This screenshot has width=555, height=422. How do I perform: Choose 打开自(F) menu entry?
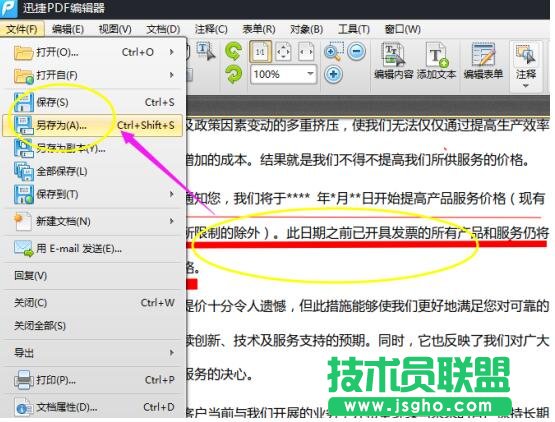pos(93,75)
